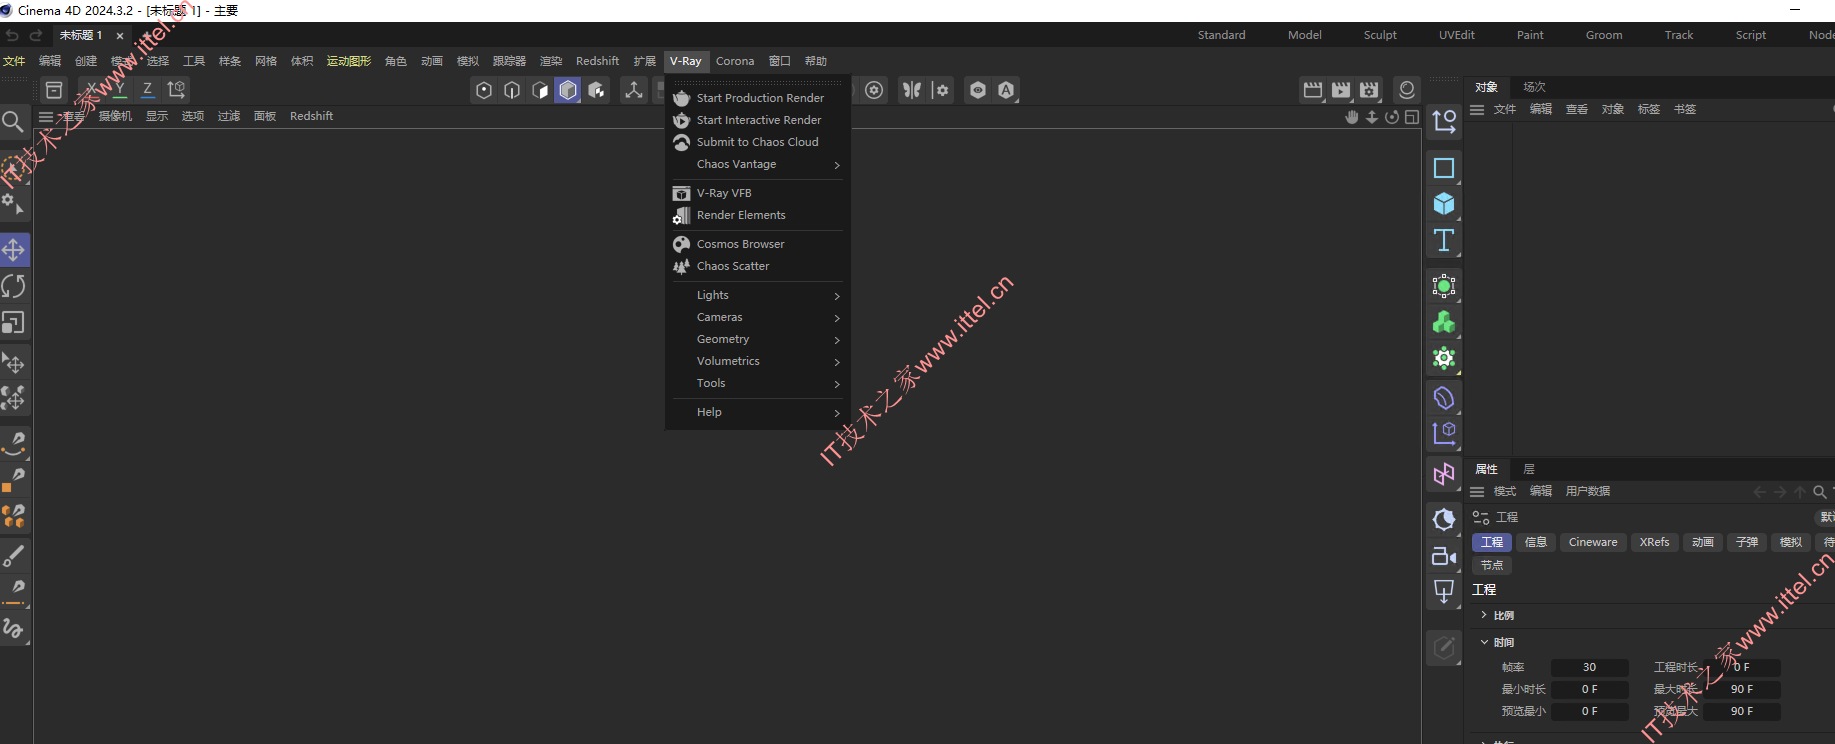
Task: Open the 摄像机 viewport menu
Action: tap(115, 116)
